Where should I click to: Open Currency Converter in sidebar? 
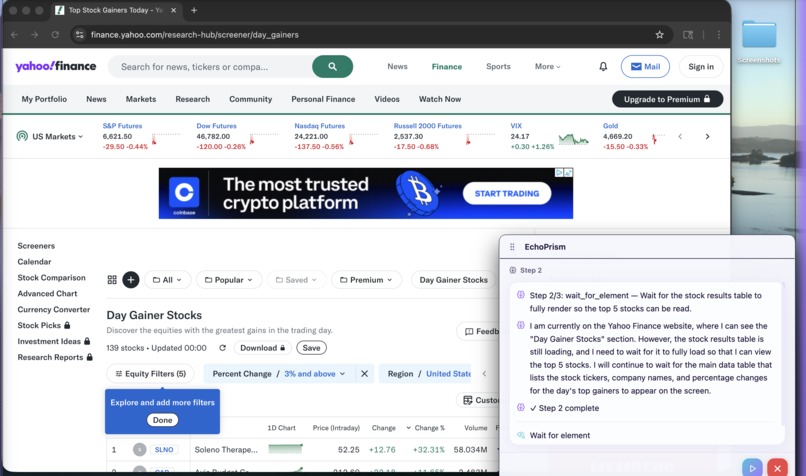coord(53,309)
